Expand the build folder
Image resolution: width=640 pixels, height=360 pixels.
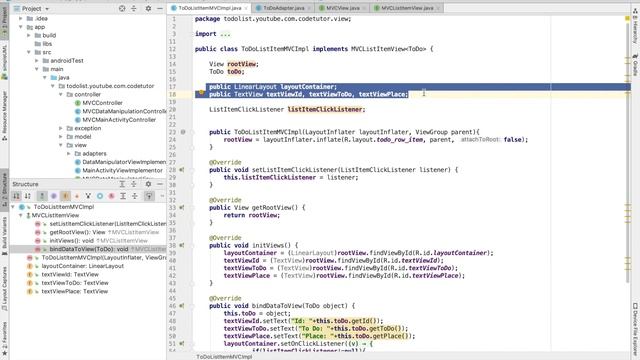29,36
